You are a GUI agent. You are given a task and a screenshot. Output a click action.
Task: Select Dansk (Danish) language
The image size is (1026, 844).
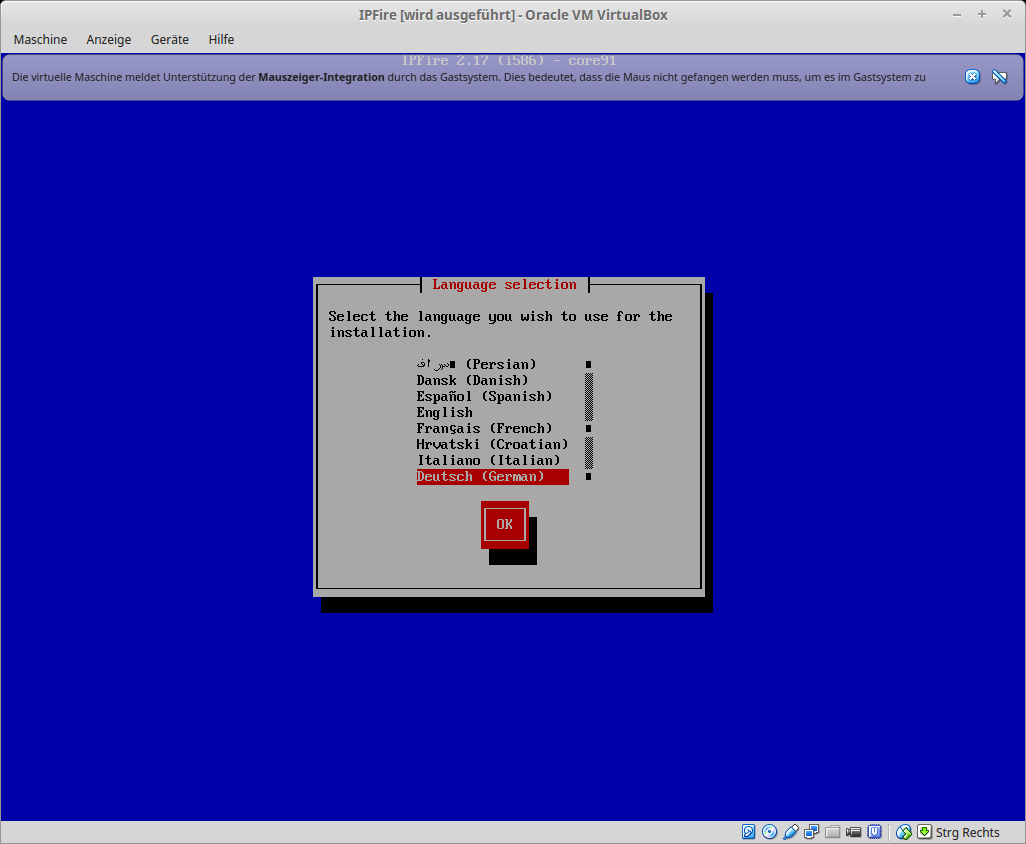pyautogui.click(x=493, y=380)
